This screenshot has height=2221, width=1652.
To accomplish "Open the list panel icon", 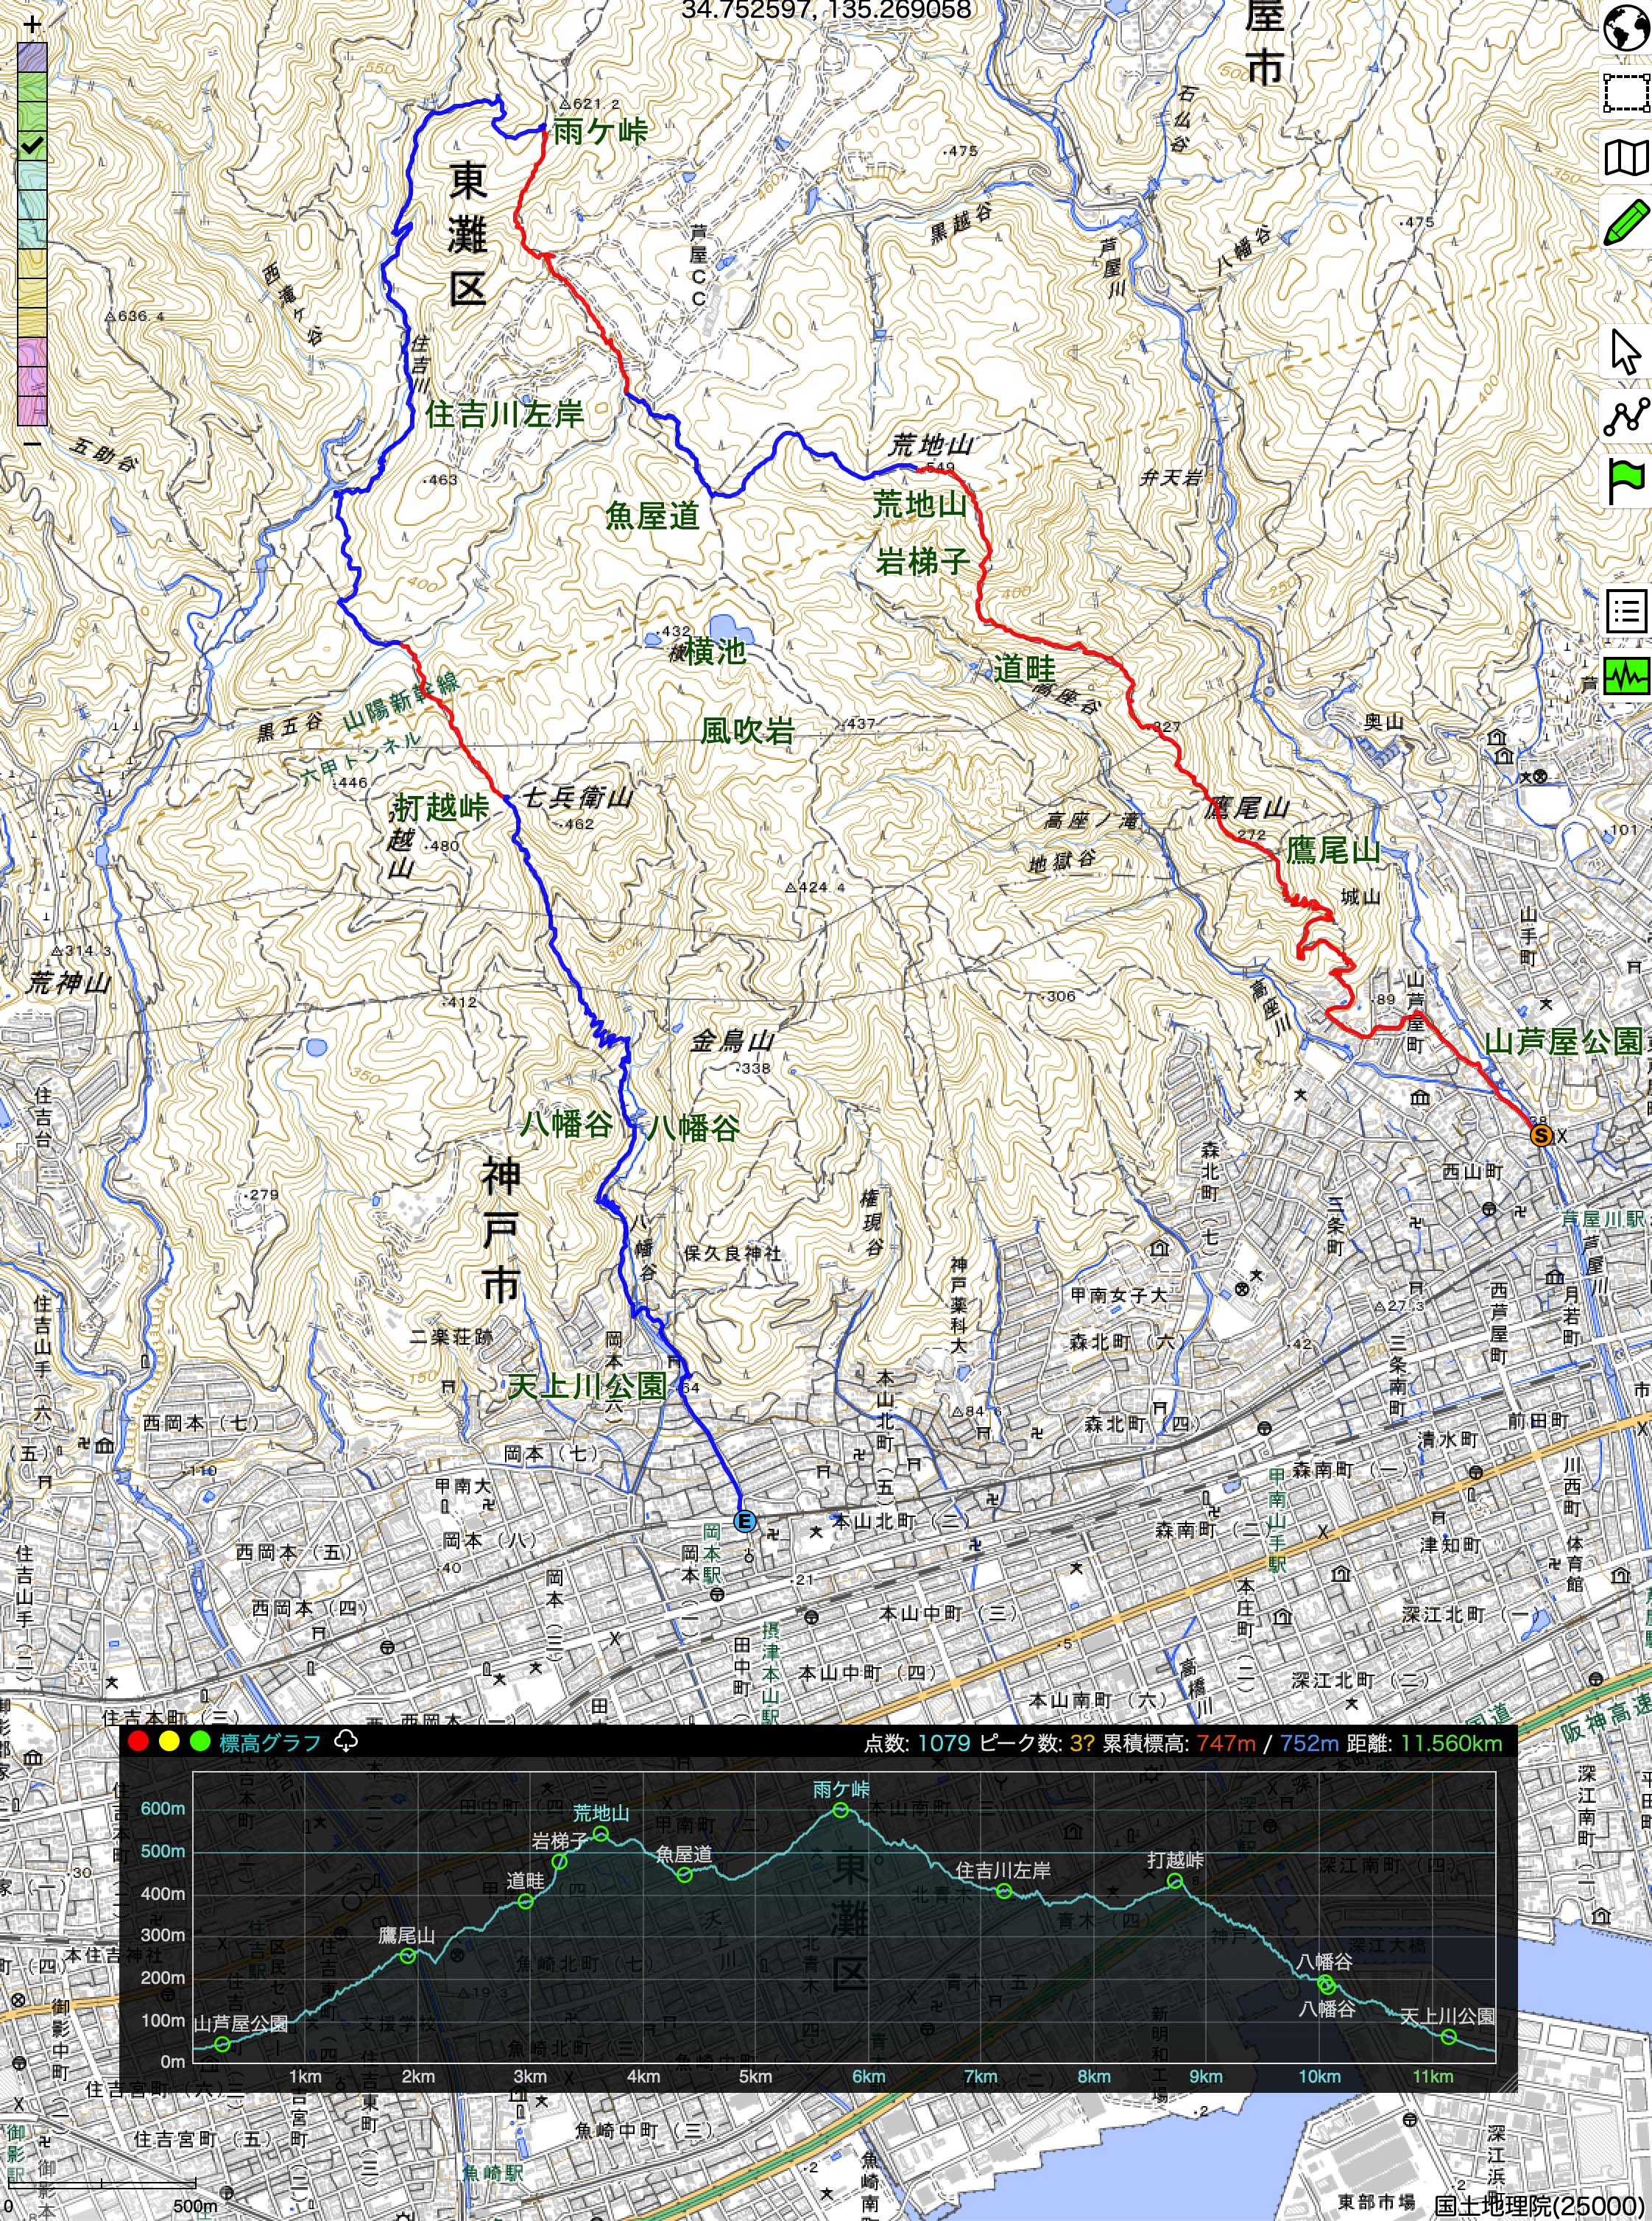I will (x=1626, y=610).
